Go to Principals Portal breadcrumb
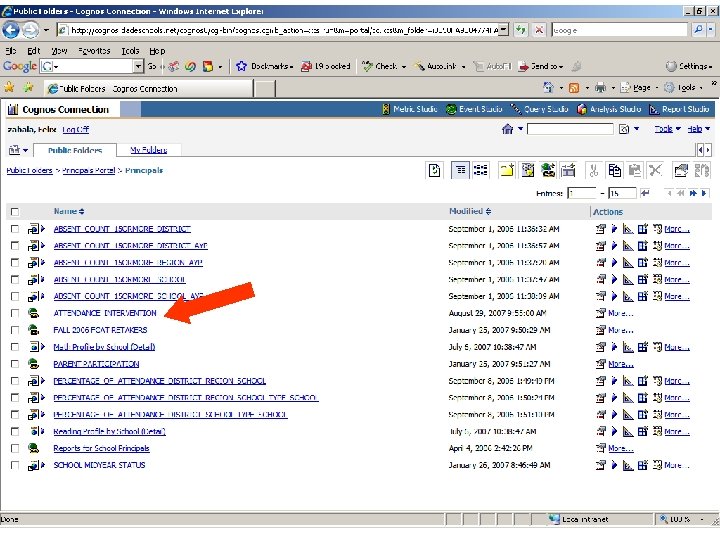 [x=89, y=170]
